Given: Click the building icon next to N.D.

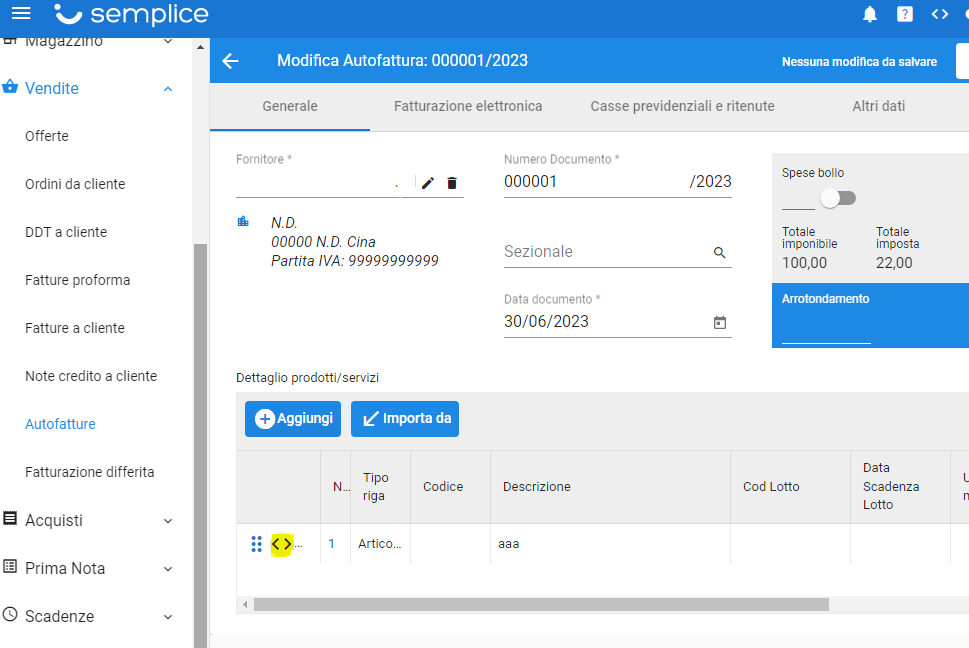Looking at the screenshot, I should 243,221.
